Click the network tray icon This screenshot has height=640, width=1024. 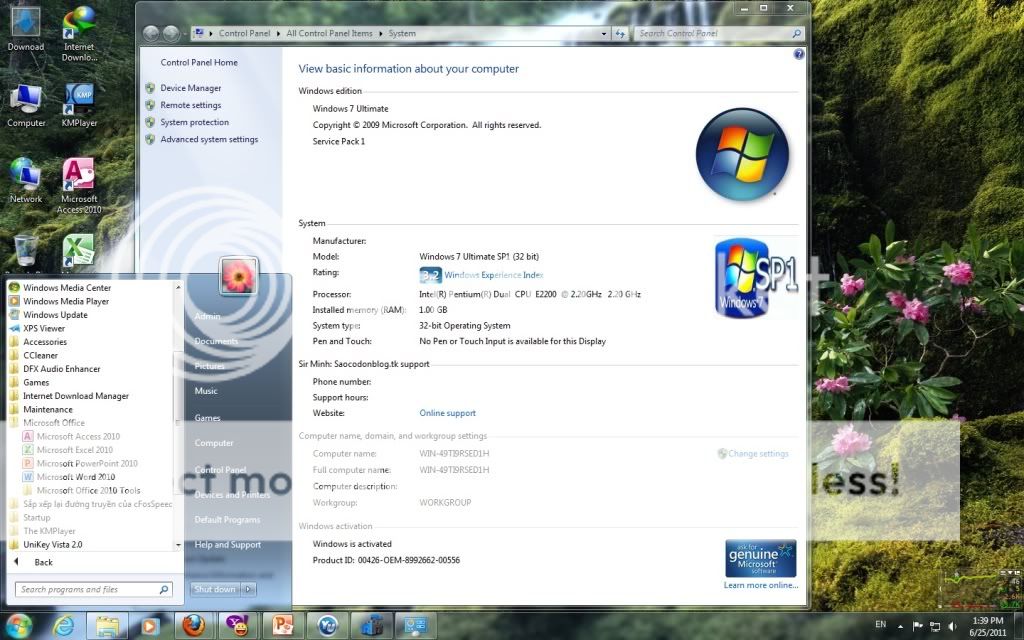tap(935, 626)
